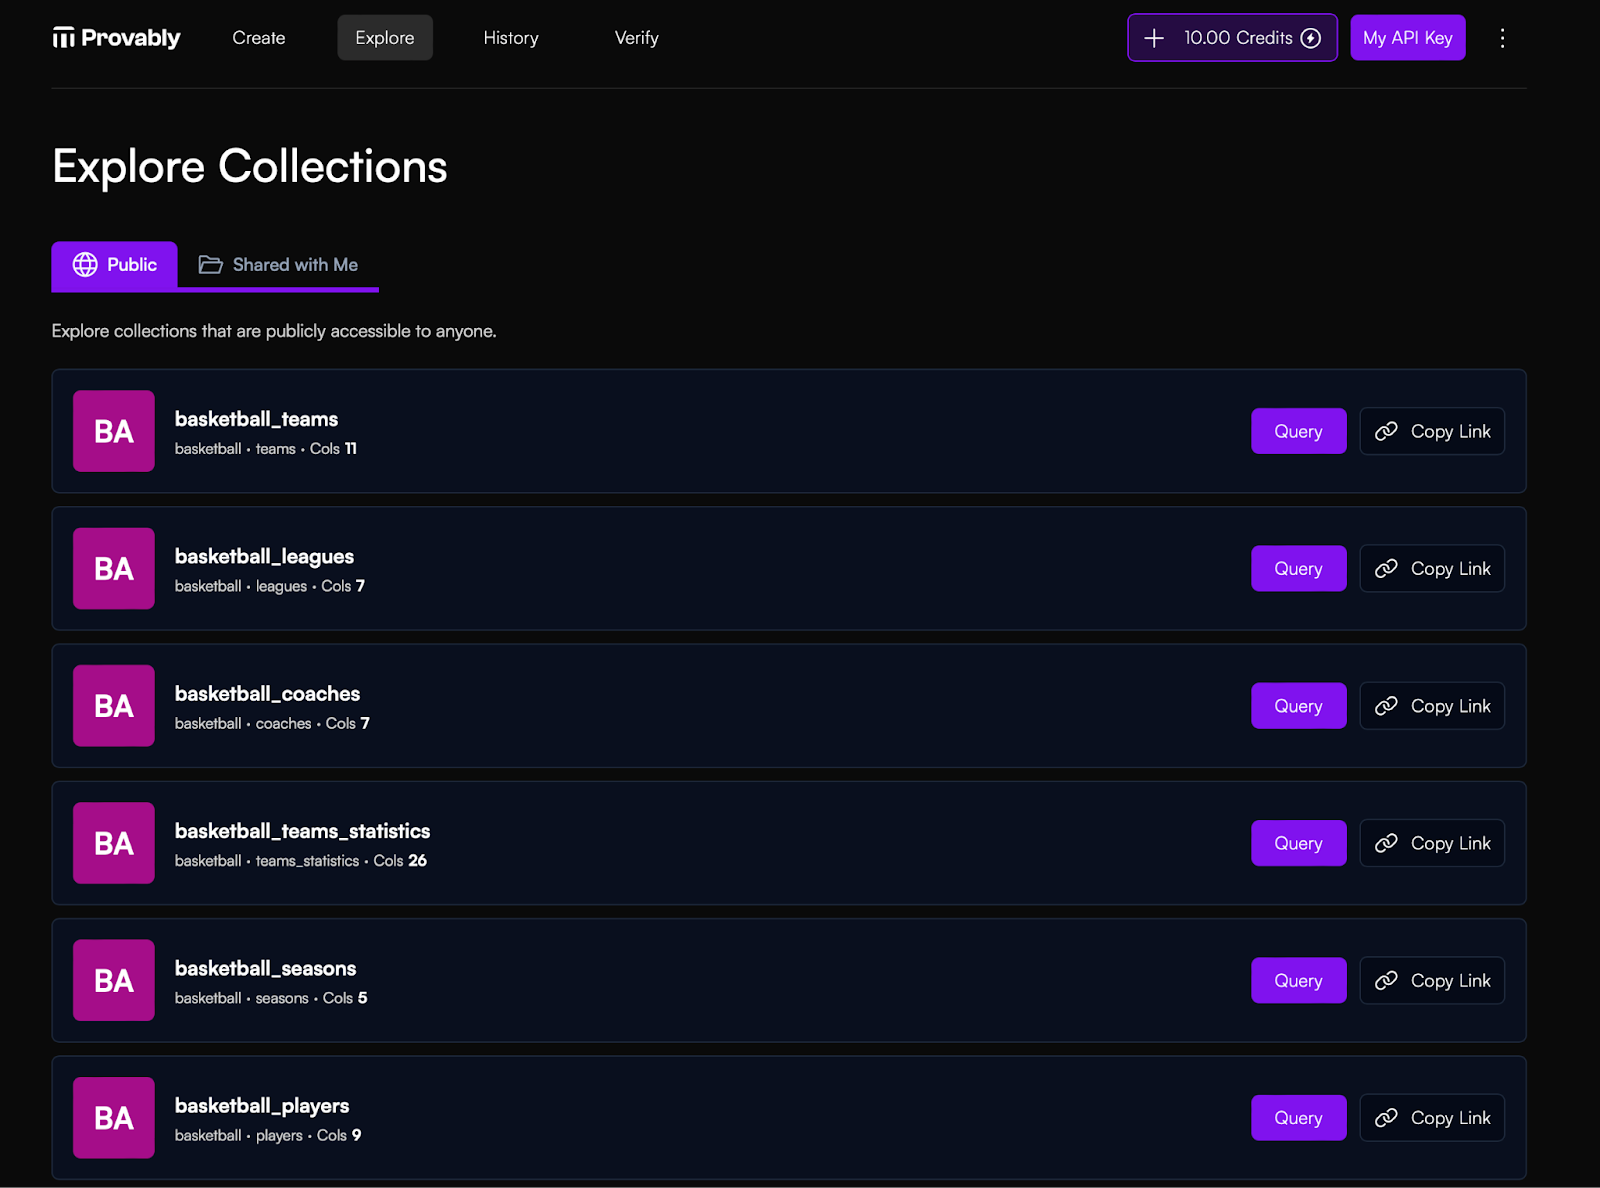The image size is (1600, 1188).
Task: Go to the Create page
Action: click(x=259, y=38)
